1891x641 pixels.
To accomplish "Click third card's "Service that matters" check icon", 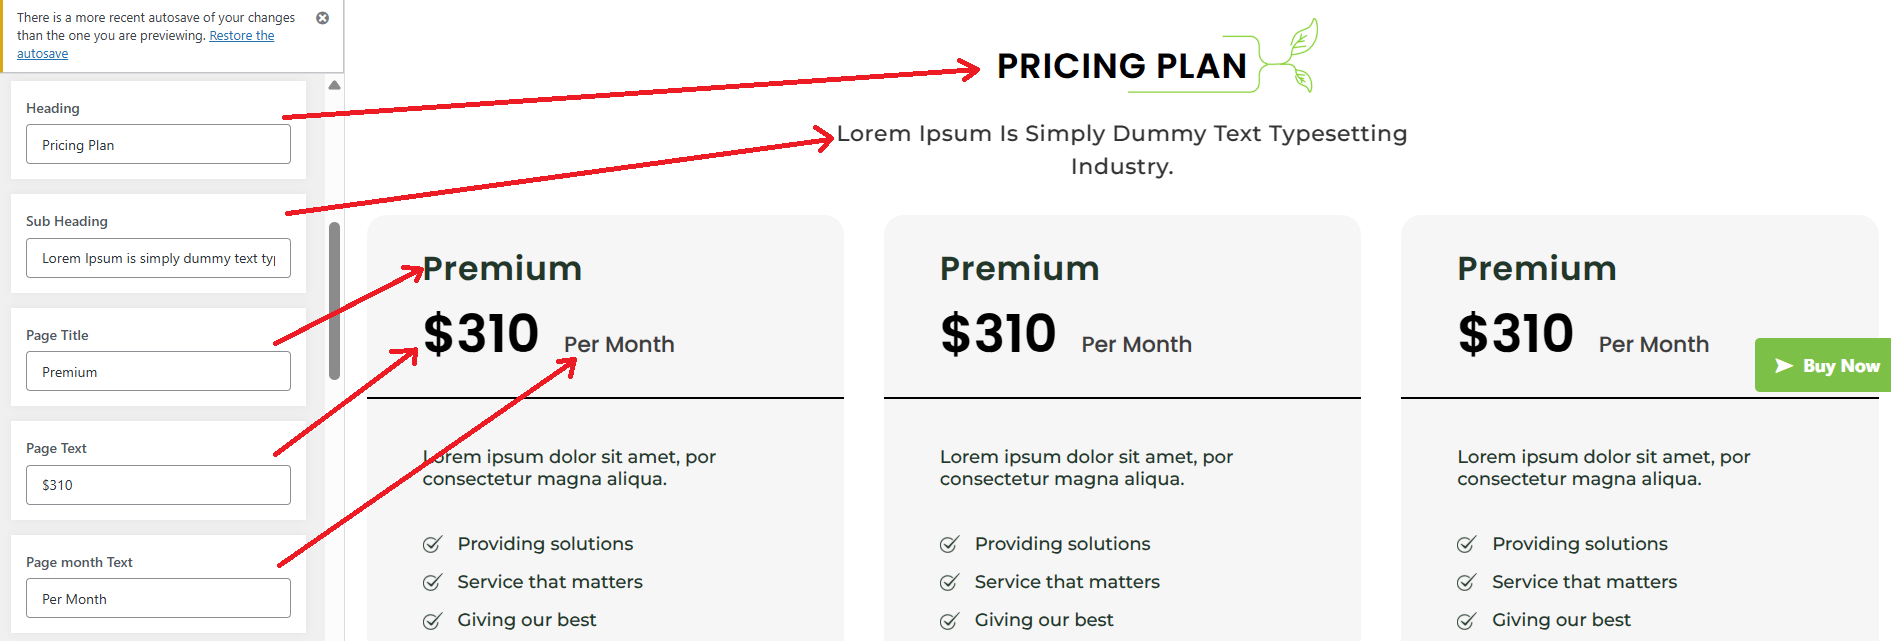I will coord(1466,582).
